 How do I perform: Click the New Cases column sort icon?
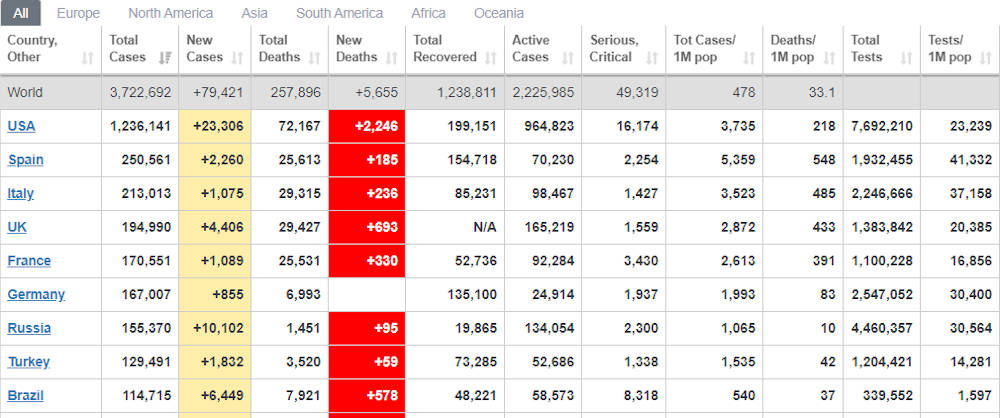coord(238,57)
